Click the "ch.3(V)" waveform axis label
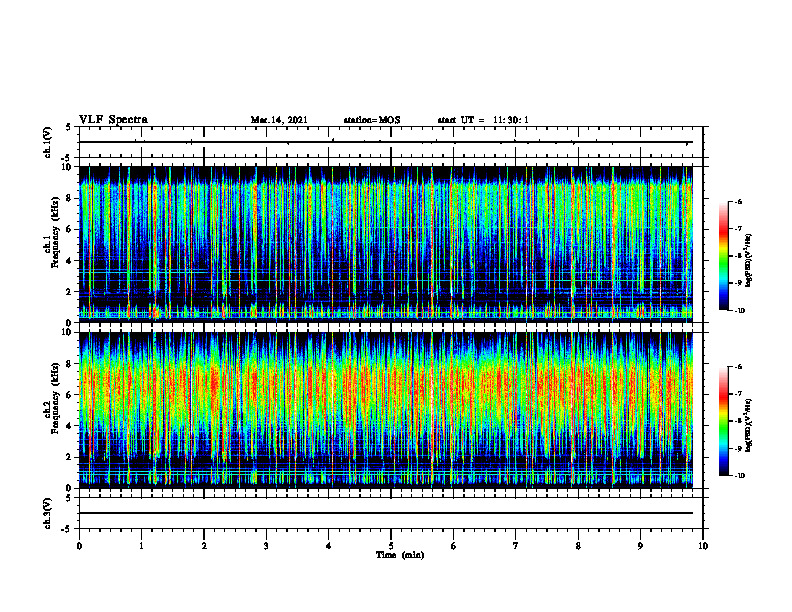This screenshot has height=612, width=792. [47, 513]
